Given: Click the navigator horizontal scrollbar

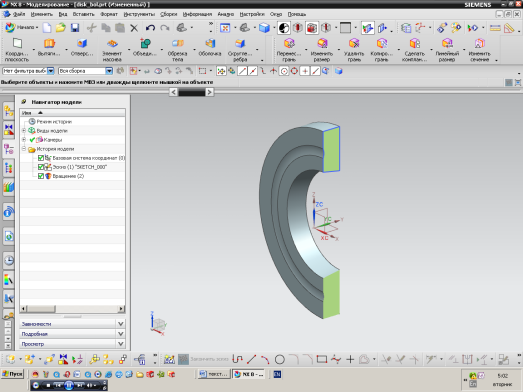Looking at the screenshot, I should (72, 309).
